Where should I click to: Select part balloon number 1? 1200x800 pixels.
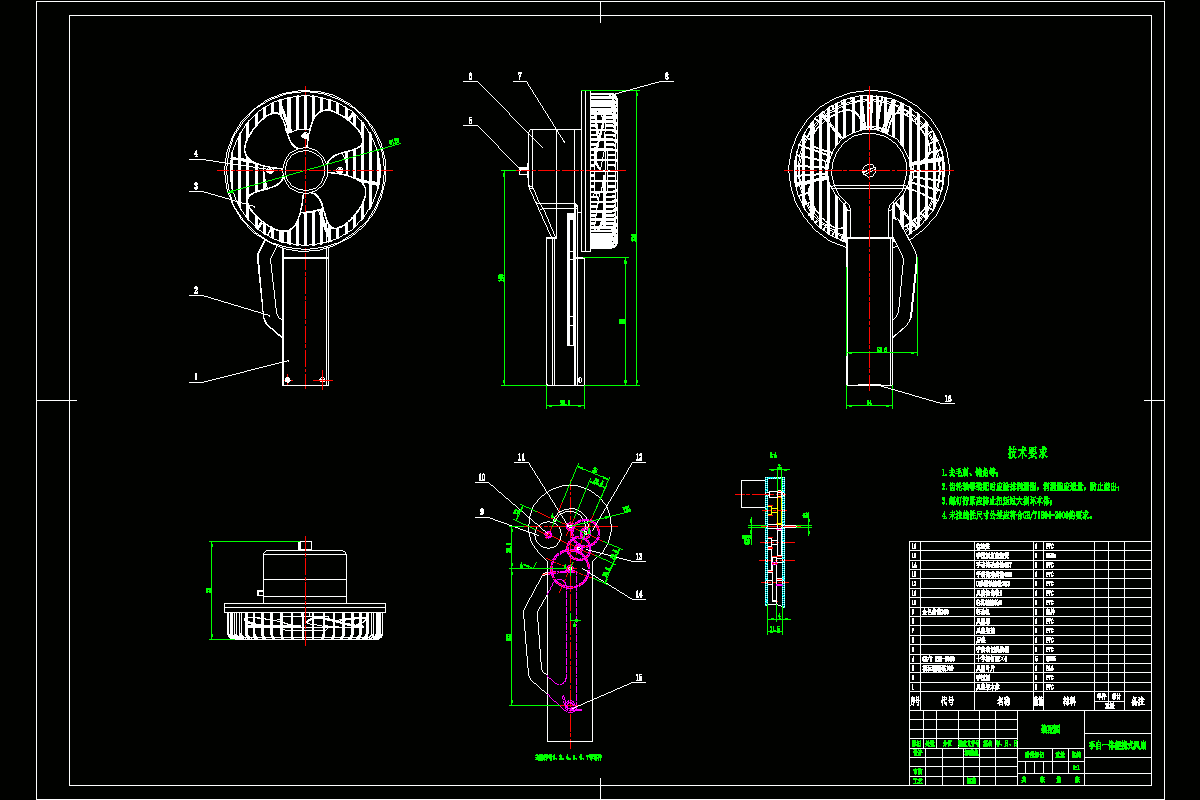pyautogui.click(x=196, y=378)
